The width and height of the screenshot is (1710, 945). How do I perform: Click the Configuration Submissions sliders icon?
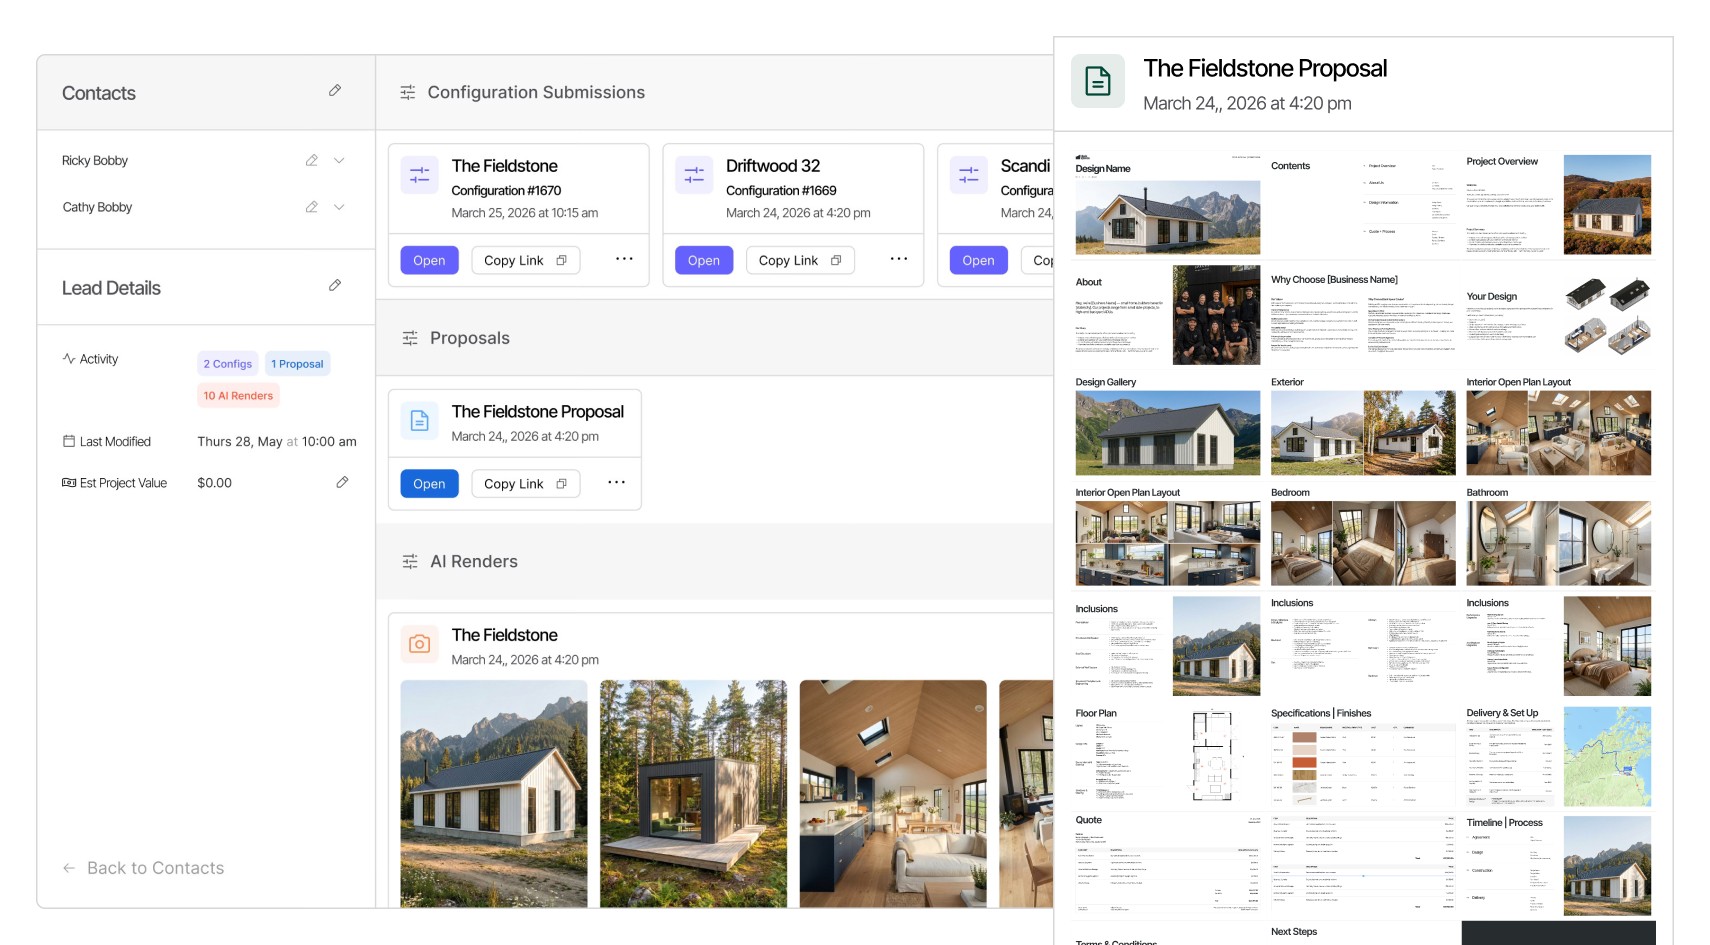click(408, 92)
